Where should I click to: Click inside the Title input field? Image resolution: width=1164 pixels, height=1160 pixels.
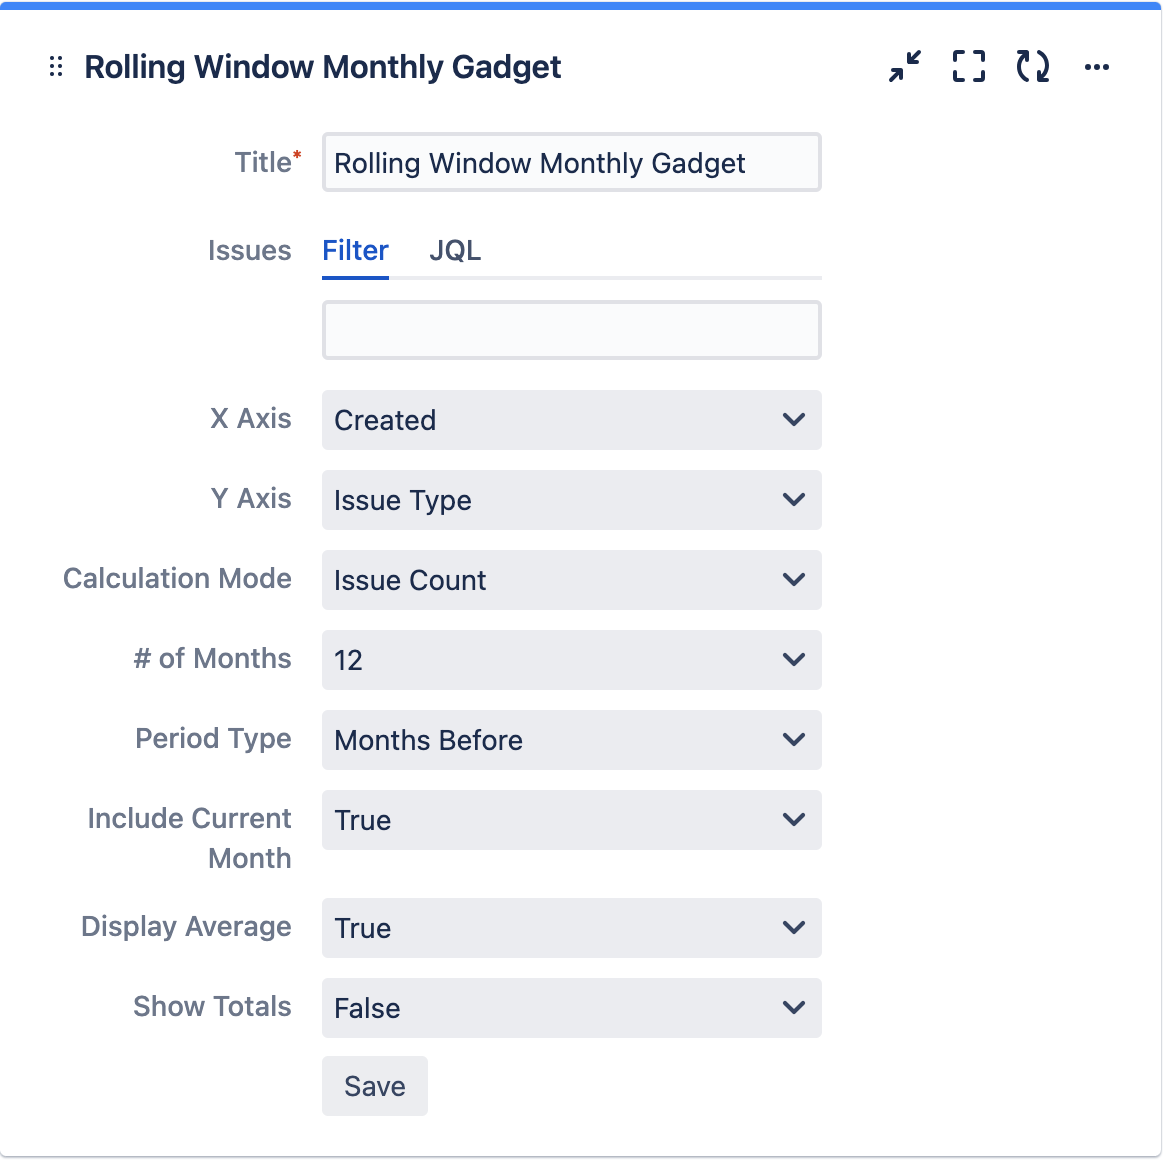point(571,162)
